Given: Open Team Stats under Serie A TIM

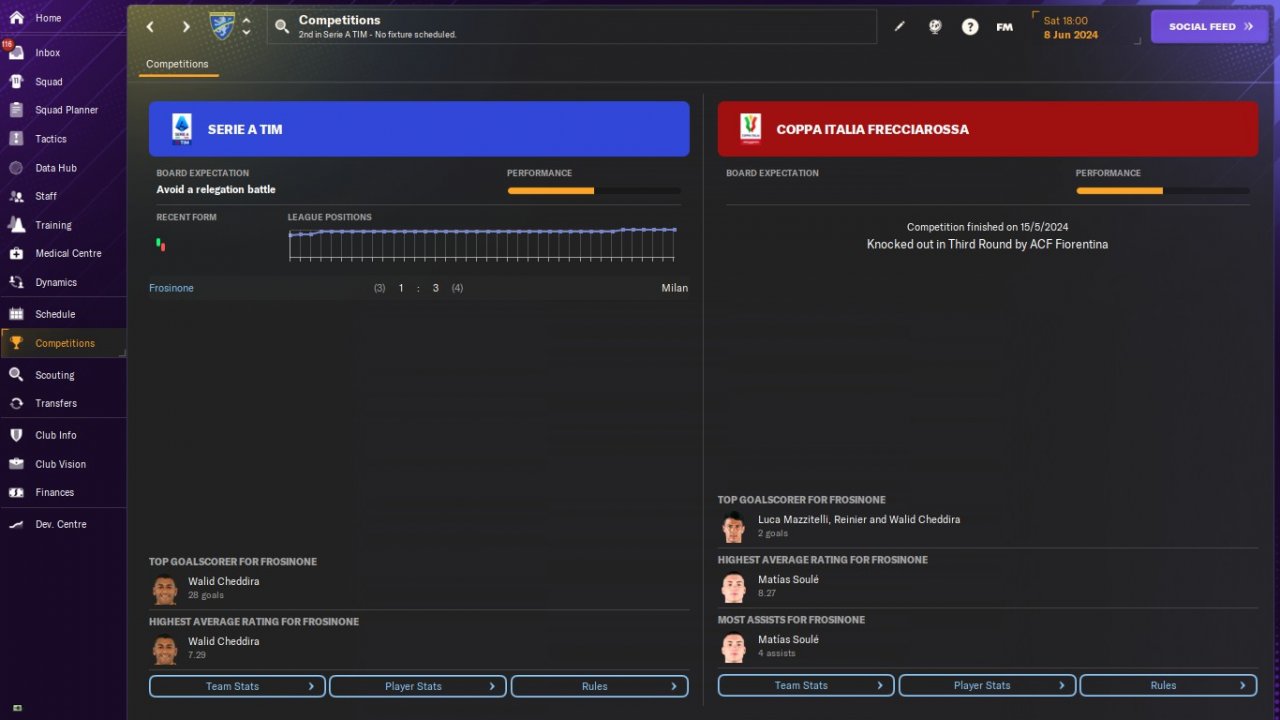Looking at the screenshot, I should click(x=237, y=686).
